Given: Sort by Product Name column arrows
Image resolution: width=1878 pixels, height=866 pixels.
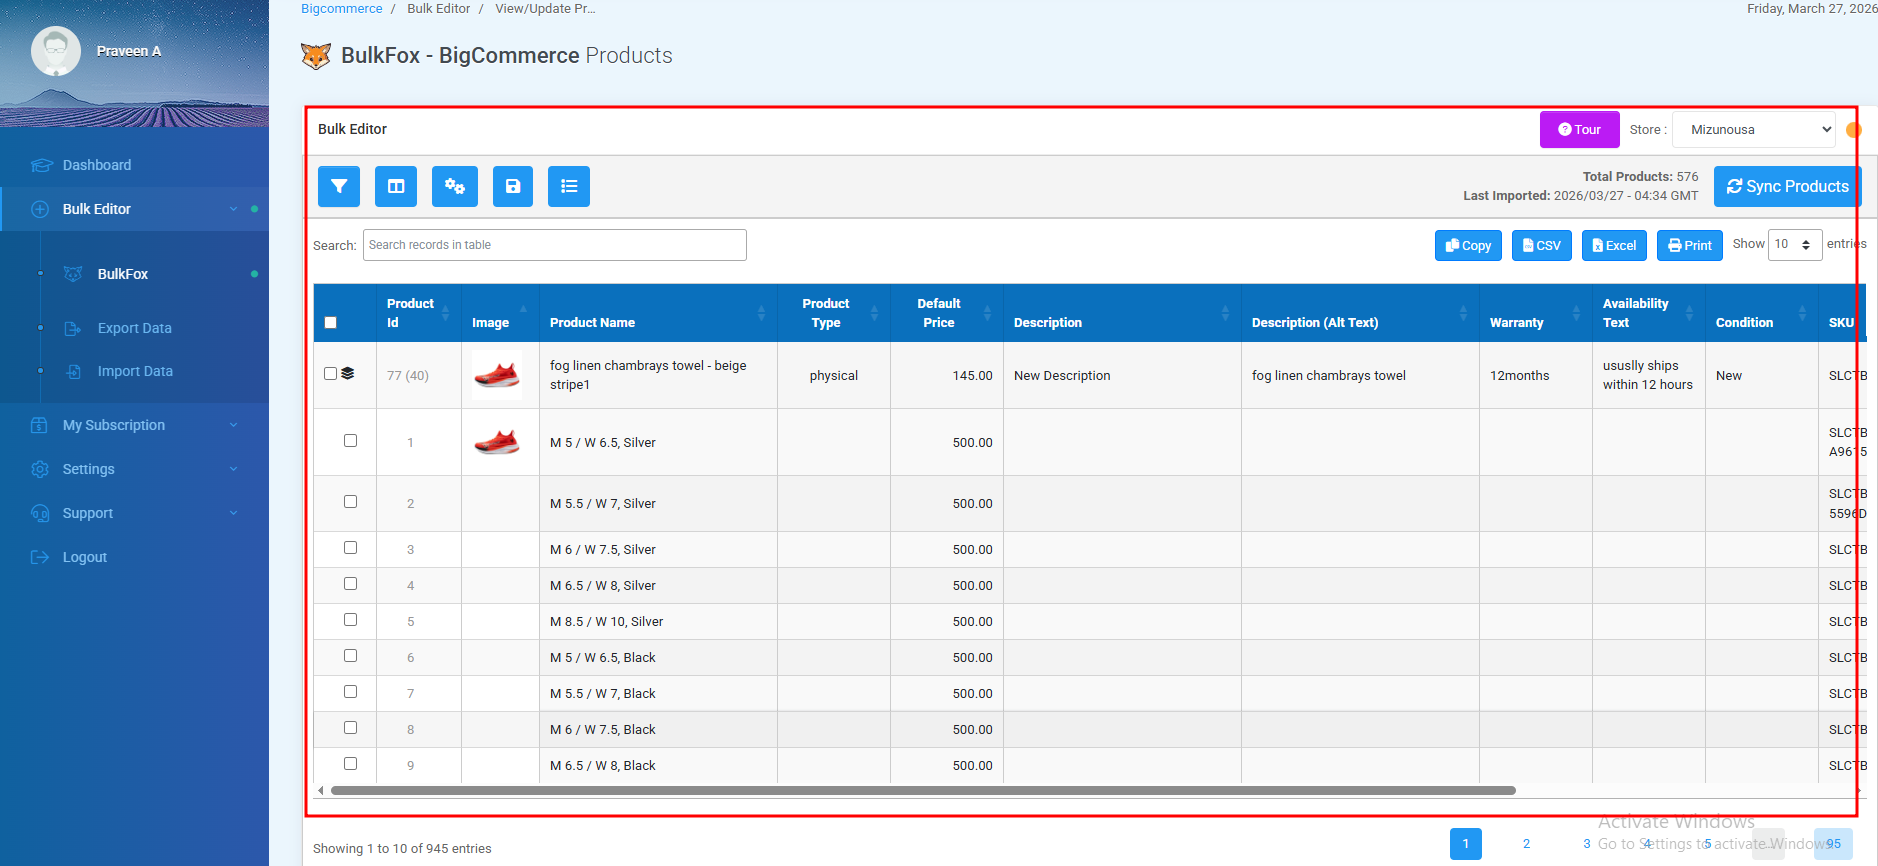Looking at the screenshot, I should (x=761, y=313).
